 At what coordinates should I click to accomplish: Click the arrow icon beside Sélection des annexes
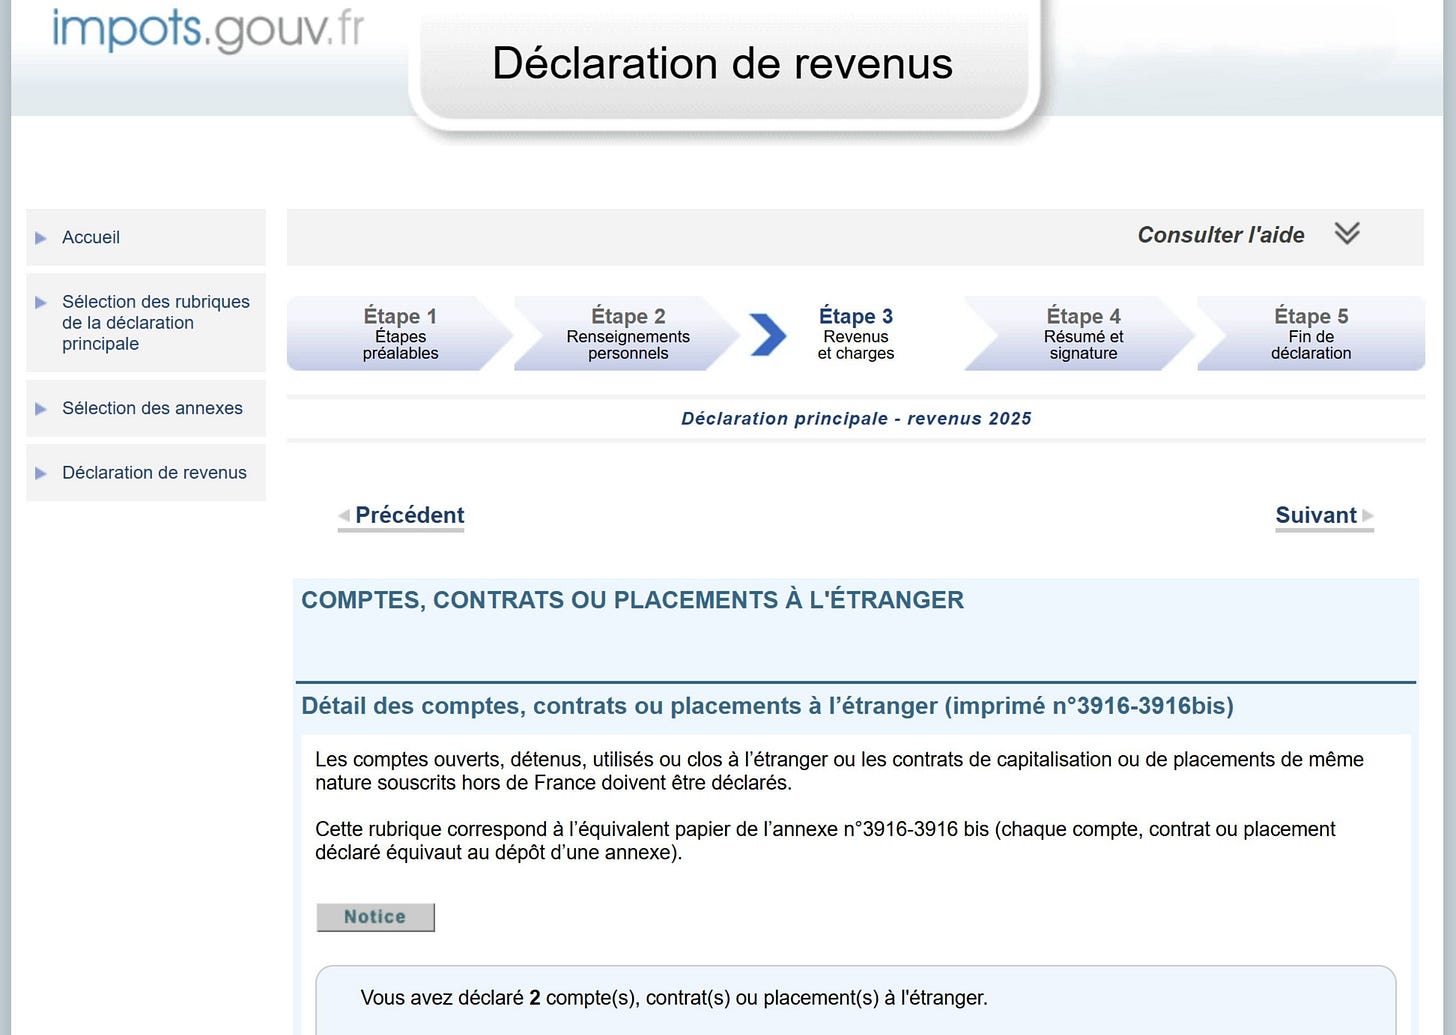pyautogui.click(x=41, y=409)
